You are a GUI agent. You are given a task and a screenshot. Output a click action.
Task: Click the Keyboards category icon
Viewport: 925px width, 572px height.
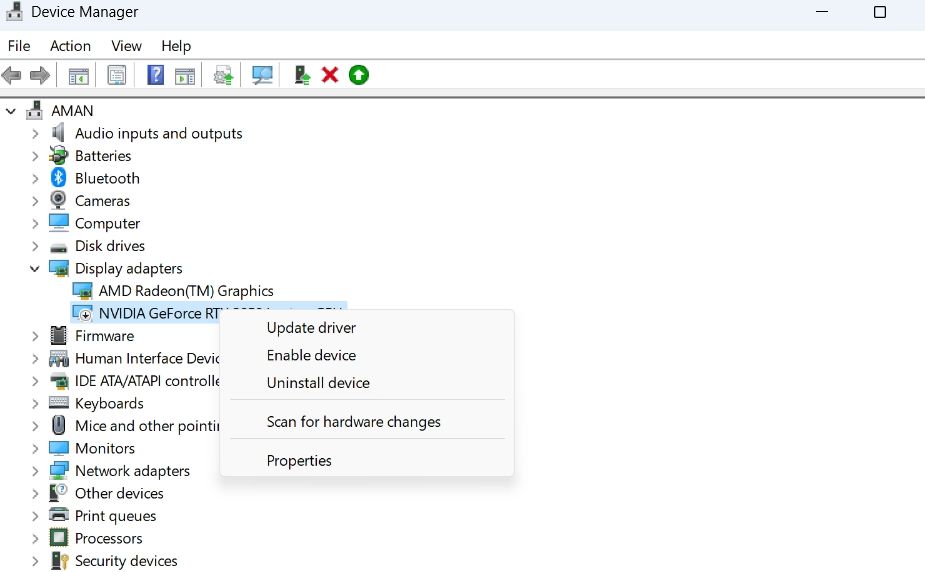(x=58, y=402)
